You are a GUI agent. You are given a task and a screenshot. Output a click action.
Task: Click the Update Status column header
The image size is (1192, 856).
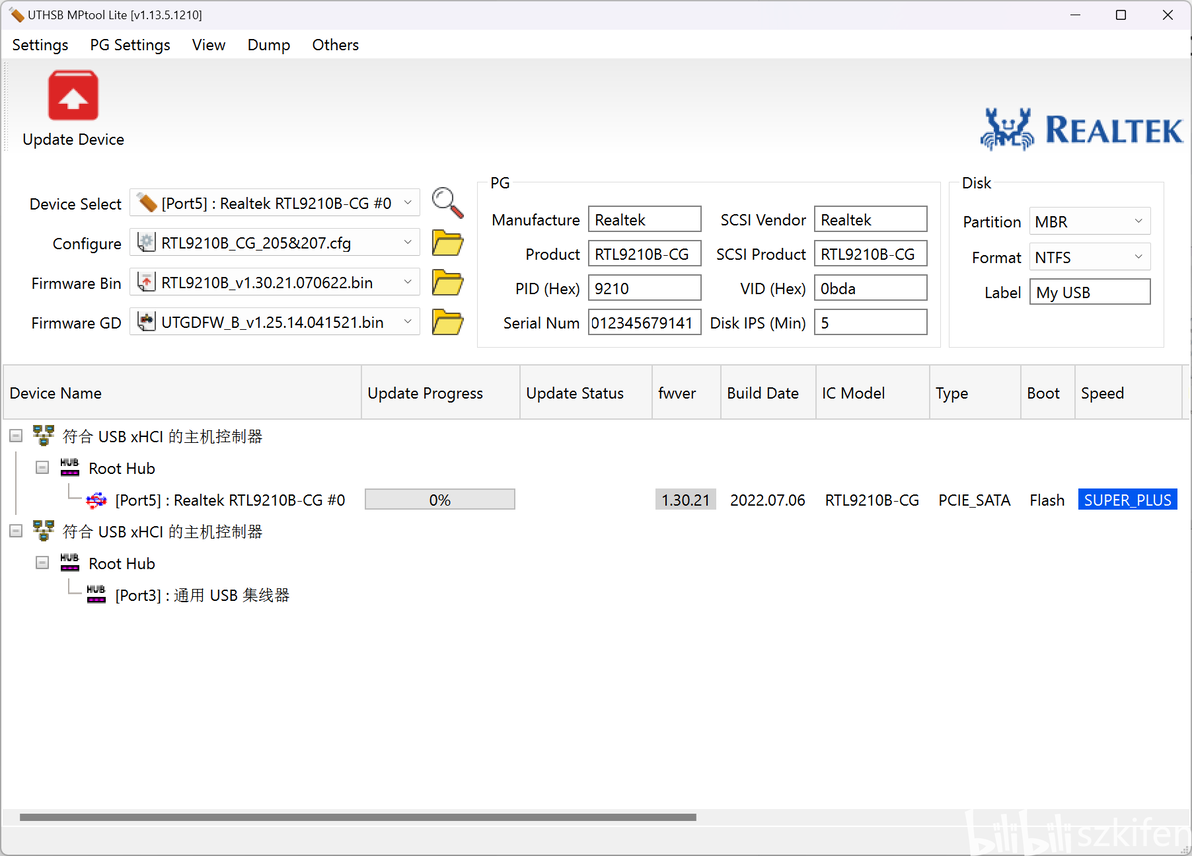pos(586,393)
